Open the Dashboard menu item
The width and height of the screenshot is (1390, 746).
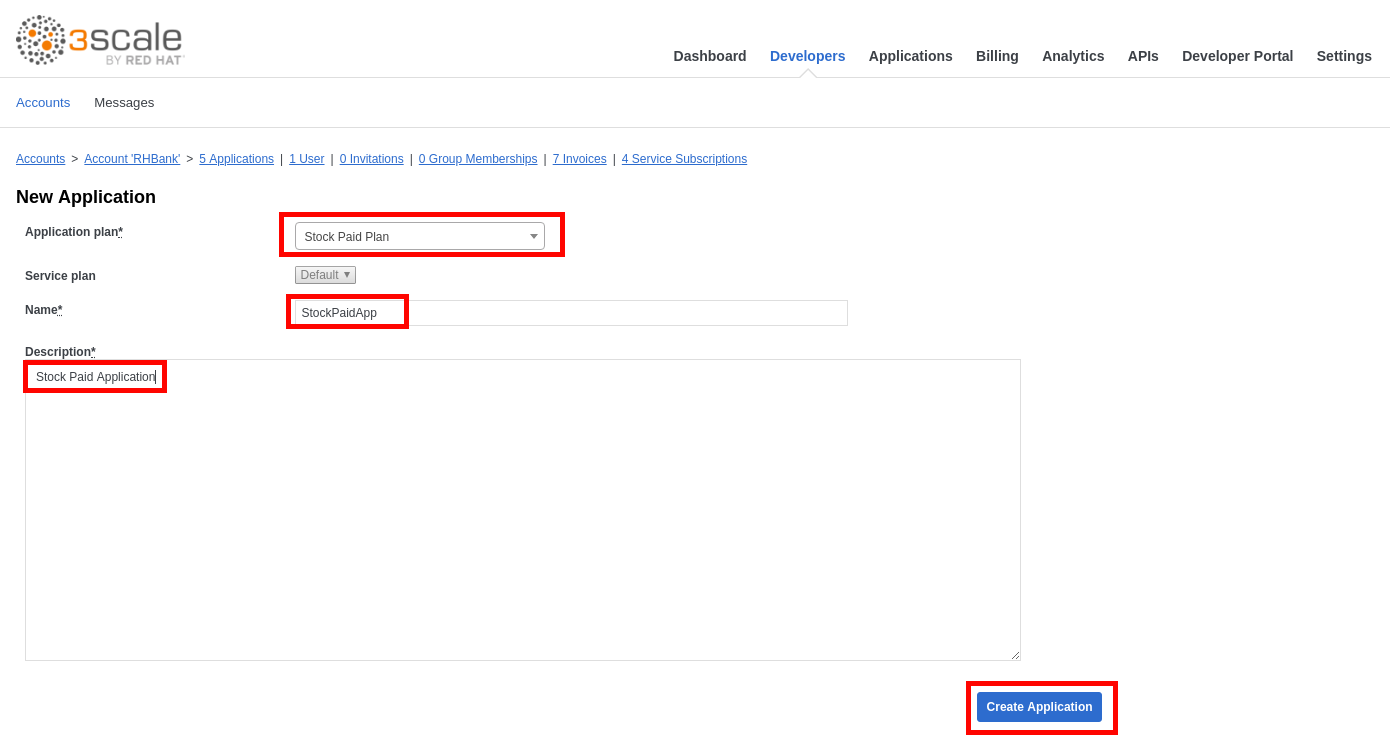pos(709,56)
